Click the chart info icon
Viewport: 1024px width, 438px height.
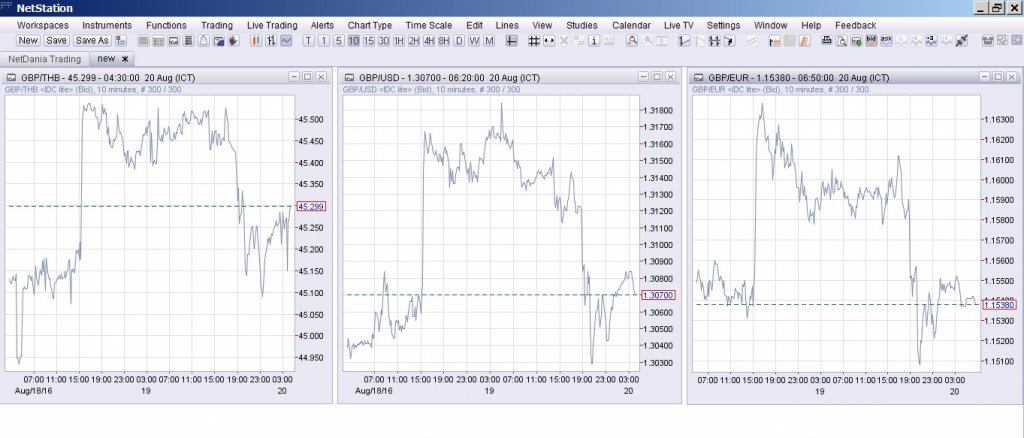[595, 41]
